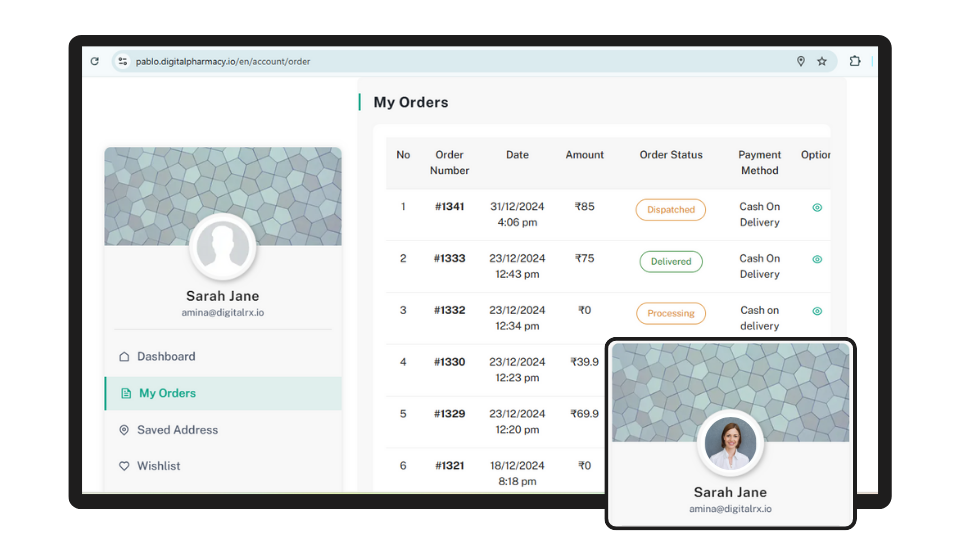Click Sarah Jane name in popup card

pyautogui.click(x=730, y=493)
